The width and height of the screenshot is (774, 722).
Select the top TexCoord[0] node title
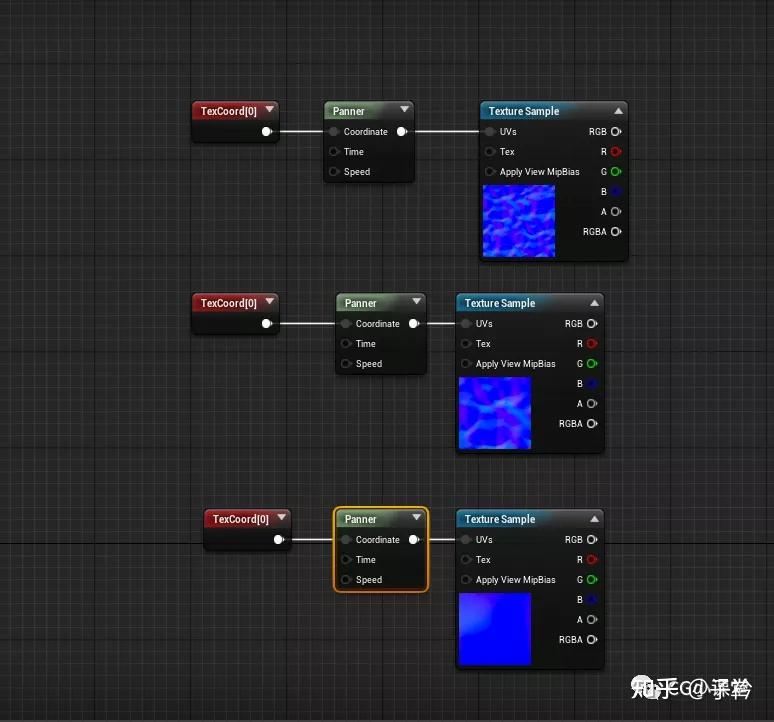(x=229, y=111)
